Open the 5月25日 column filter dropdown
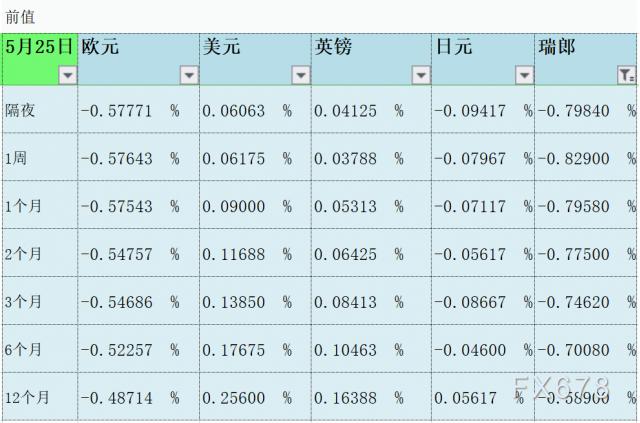Screen dimensions: 640x423 point(68,75)
